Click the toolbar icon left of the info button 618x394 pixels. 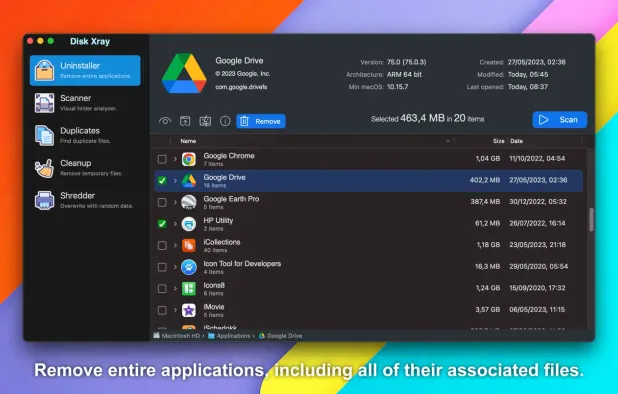coord(205,121)
